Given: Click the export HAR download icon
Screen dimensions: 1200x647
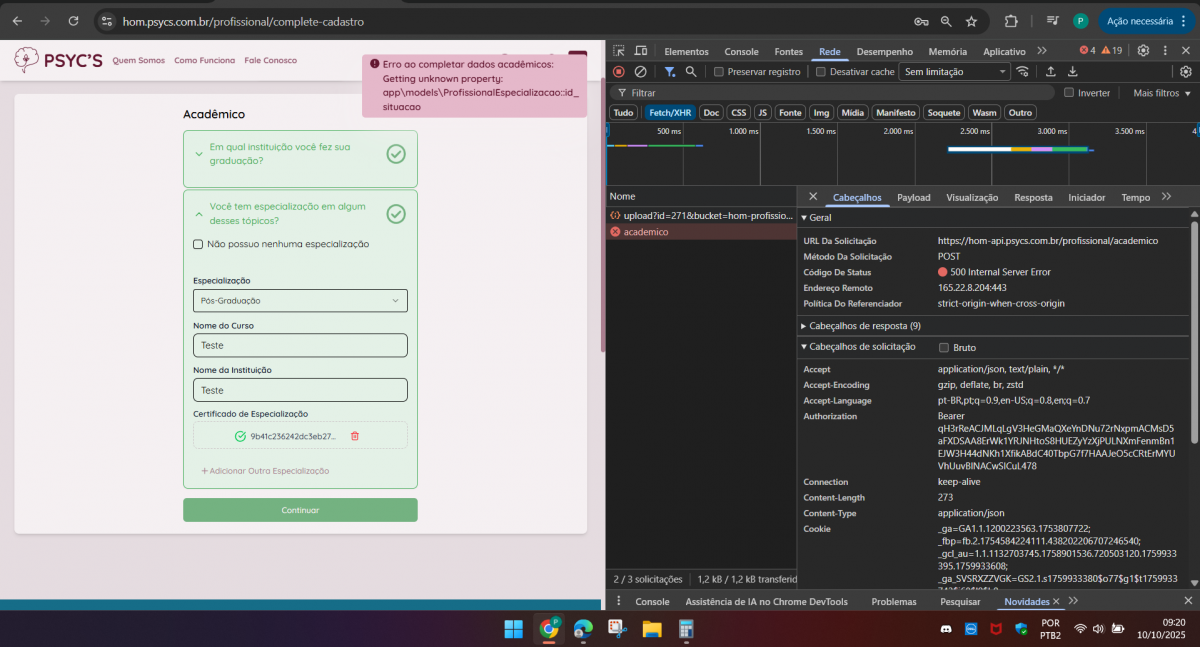Looking at the screenshot, I should click(x=1073, y=72).
